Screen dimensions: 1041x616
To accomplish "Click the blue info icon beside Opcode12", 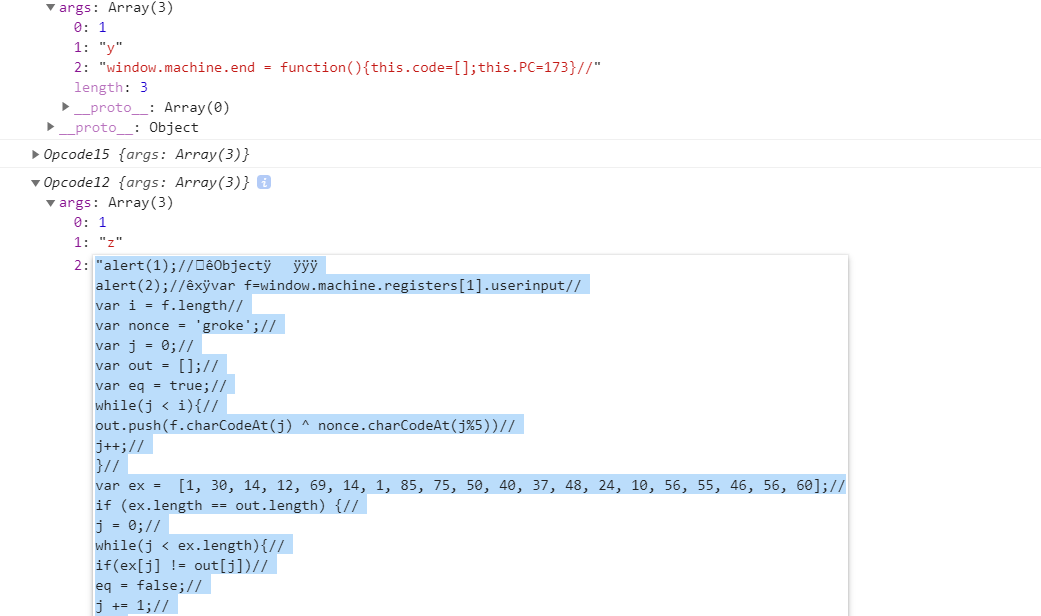I will (264, 182).
